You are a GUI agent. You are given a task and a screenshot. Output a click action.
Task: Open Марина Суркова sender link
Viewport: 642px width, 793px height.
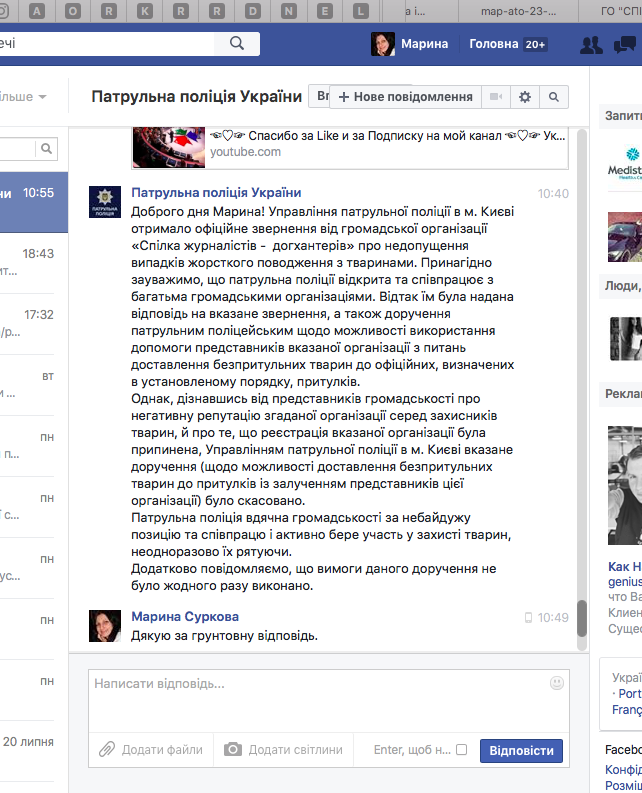[x=185, y=616]
